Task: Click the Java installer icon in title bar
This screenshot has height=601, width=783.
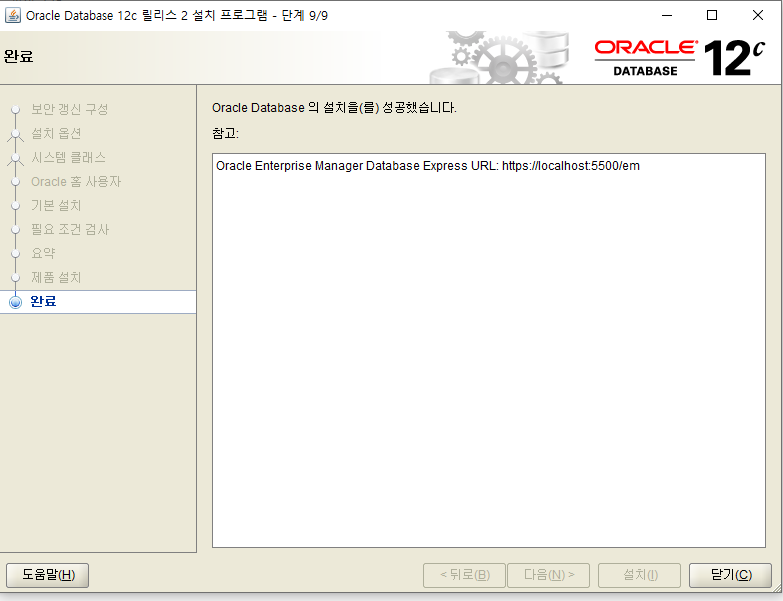Action: tap(12, 15)
